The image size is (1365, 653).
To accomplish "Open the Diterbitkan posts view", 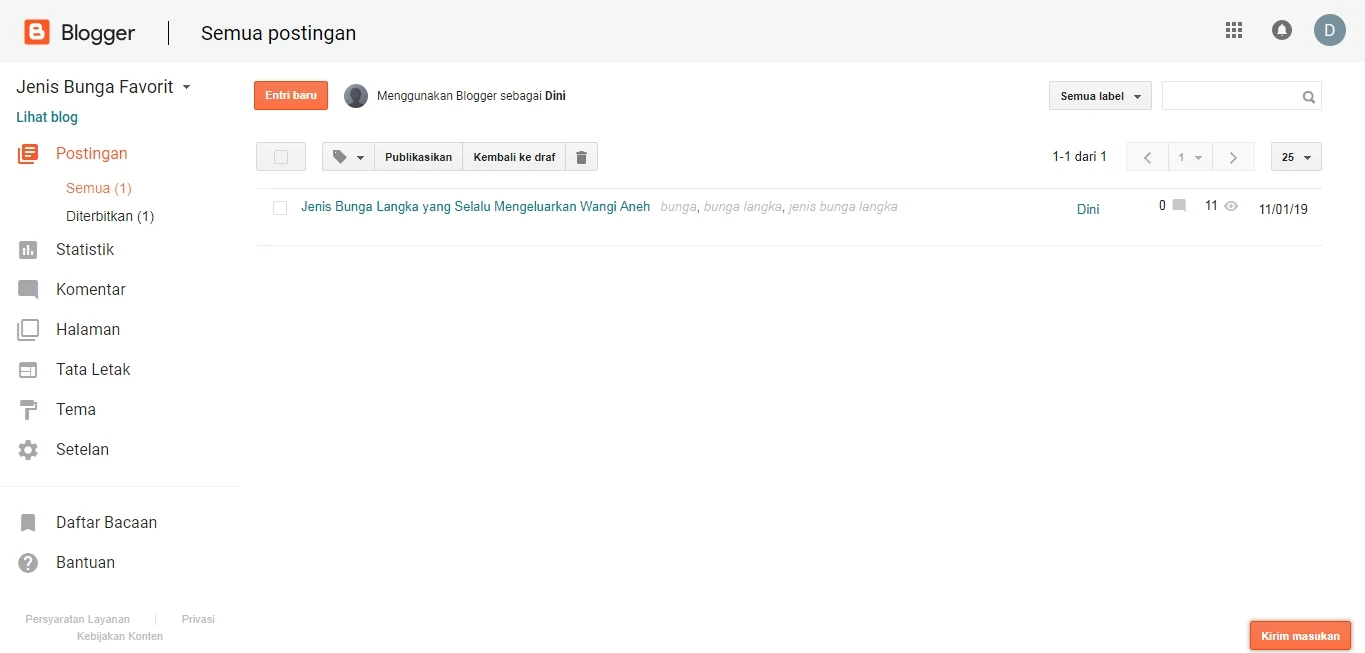I will coord(110,216).
